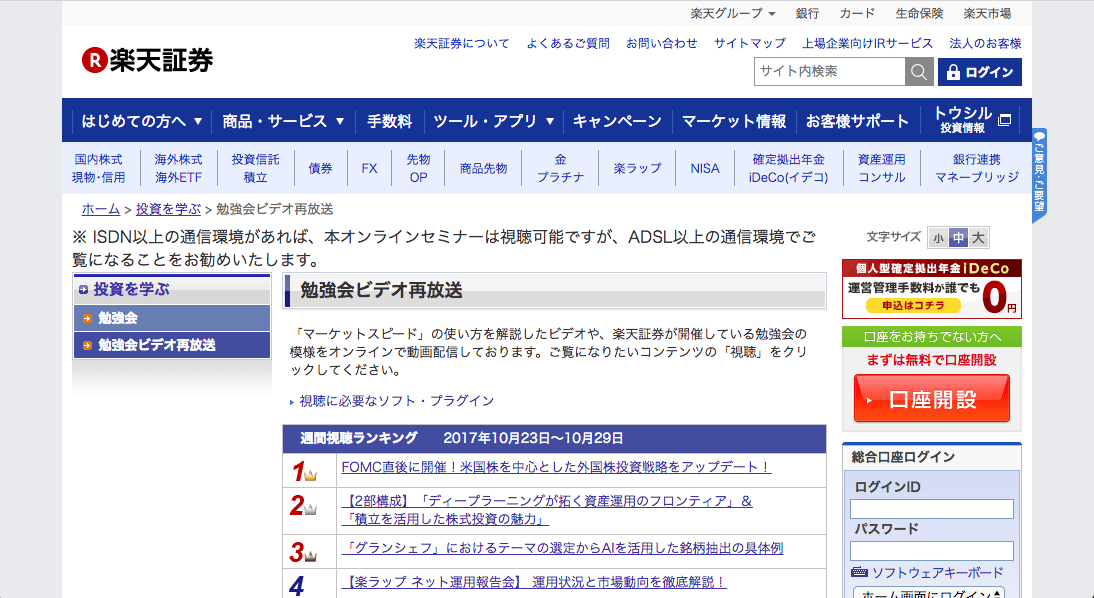Click the サイト内検索 search box
The width and height of the screenshot is (1094, 598).
(x=829, y=72)
